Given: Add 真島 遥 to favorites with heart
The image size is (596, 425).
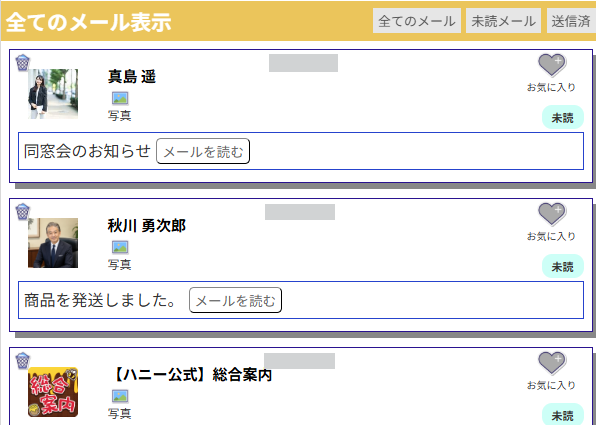Looking at the screenshot, I should click(552, 65).
